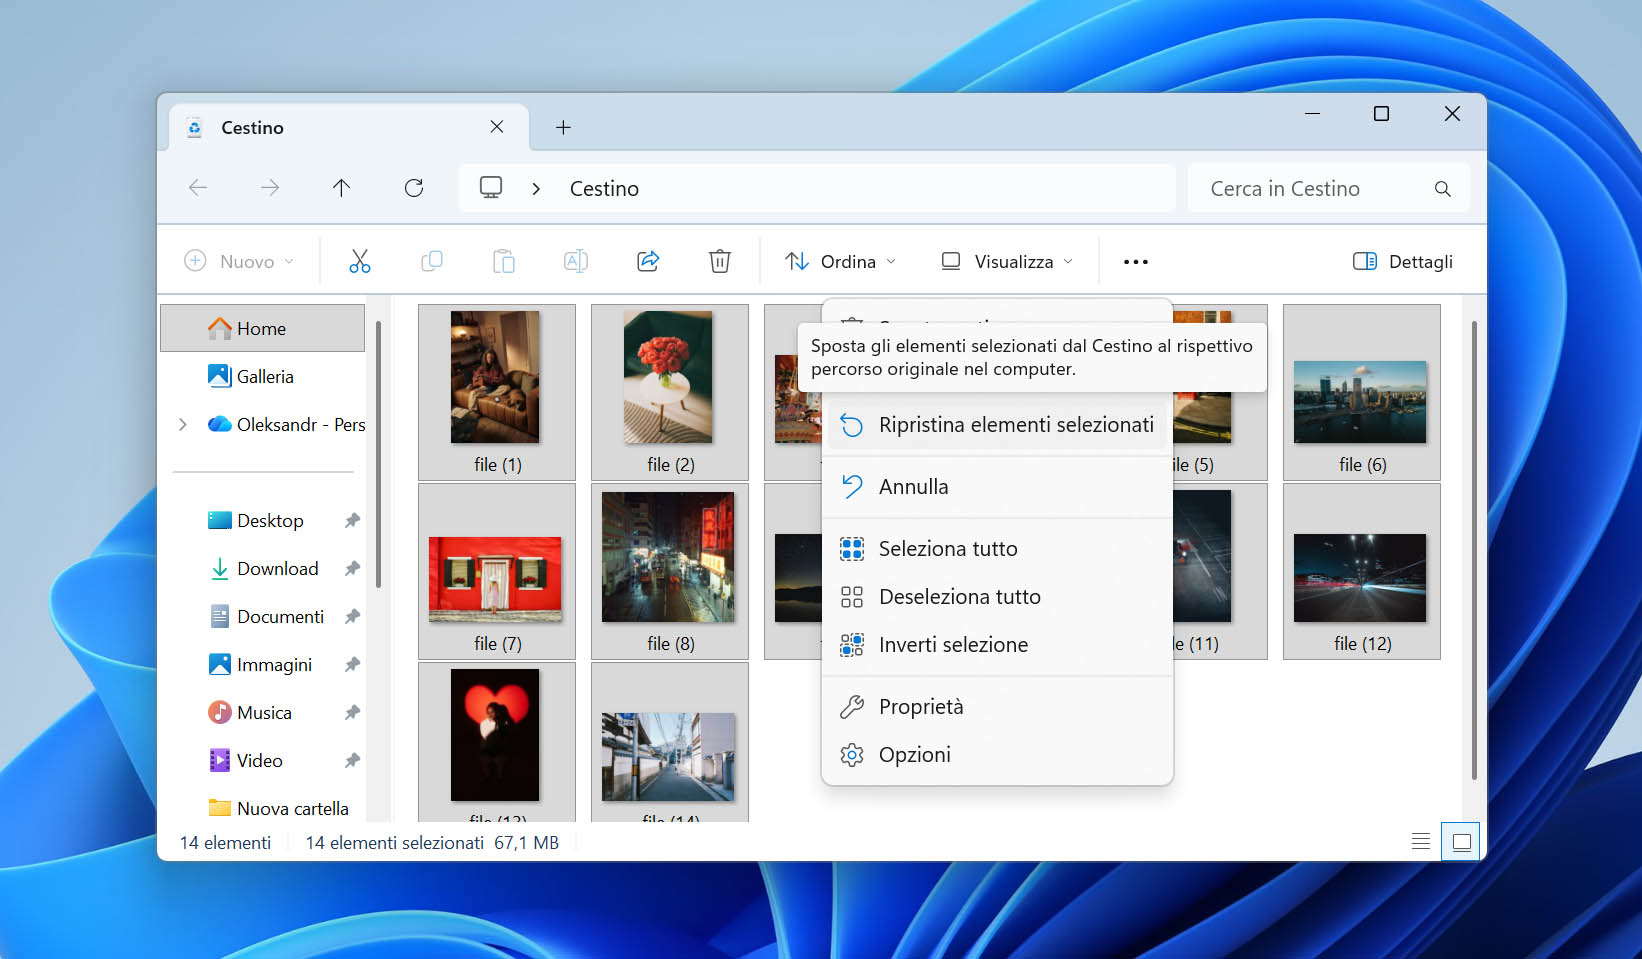Select the snowy alley thumbnail file (14)
Viewport: 1642px width, 959px height.
670,742
